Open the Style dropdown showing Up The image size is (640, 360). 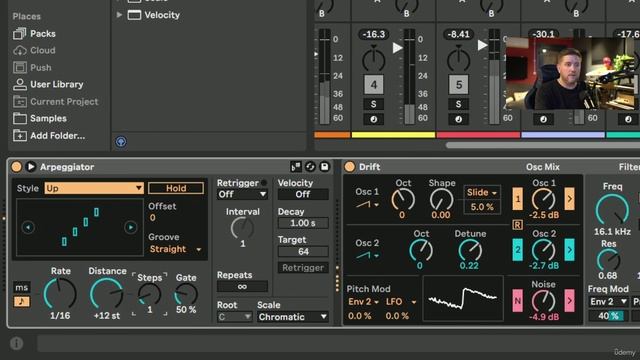(94, 188)
